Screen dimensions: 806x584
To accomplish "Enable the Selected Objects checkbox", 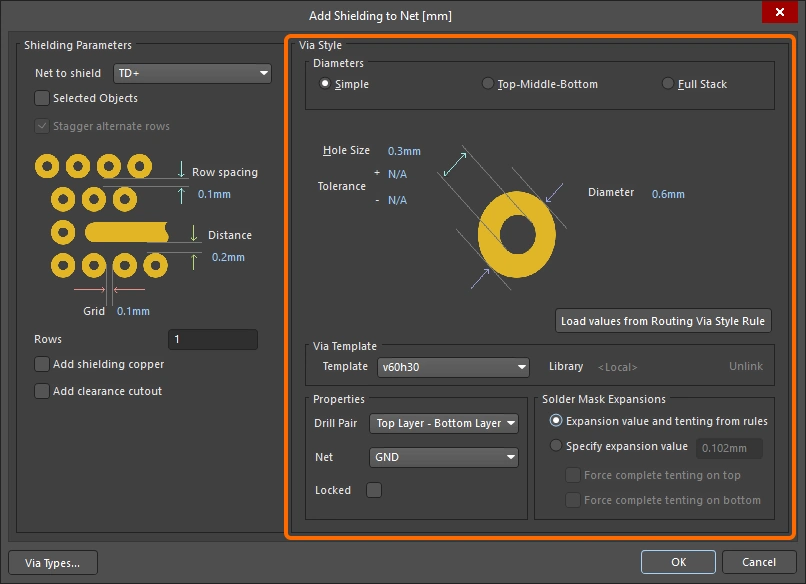I will click(42, 98).
